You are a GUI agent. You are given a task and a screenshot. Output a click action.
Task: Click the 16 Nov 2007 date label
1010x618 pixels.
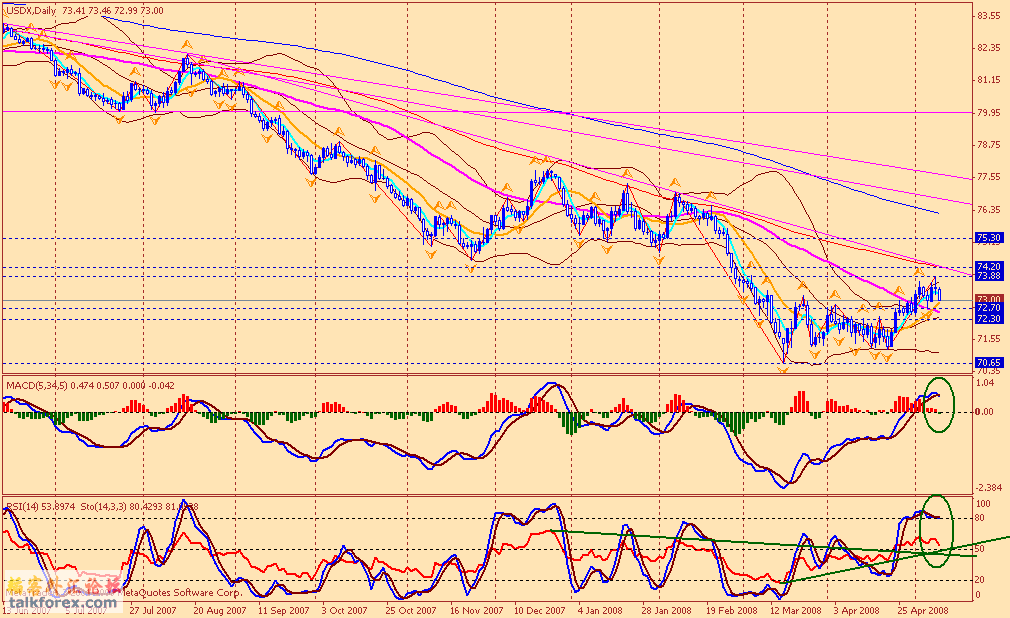[x=477, y=610]
